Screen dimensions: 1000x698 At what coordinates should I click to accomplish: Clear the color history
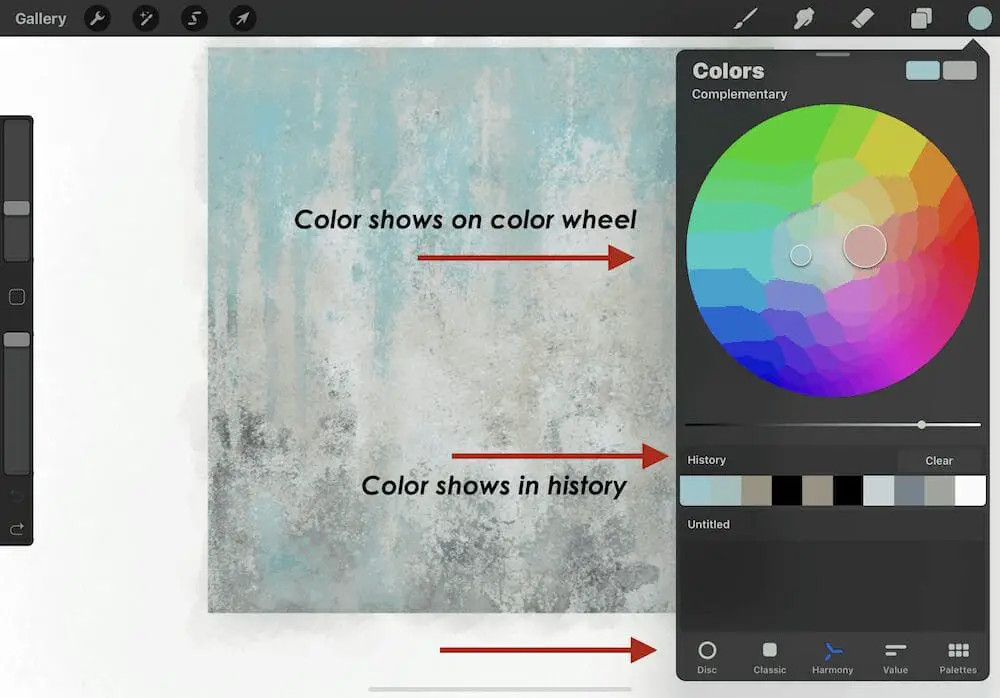[x=939, y=461]
